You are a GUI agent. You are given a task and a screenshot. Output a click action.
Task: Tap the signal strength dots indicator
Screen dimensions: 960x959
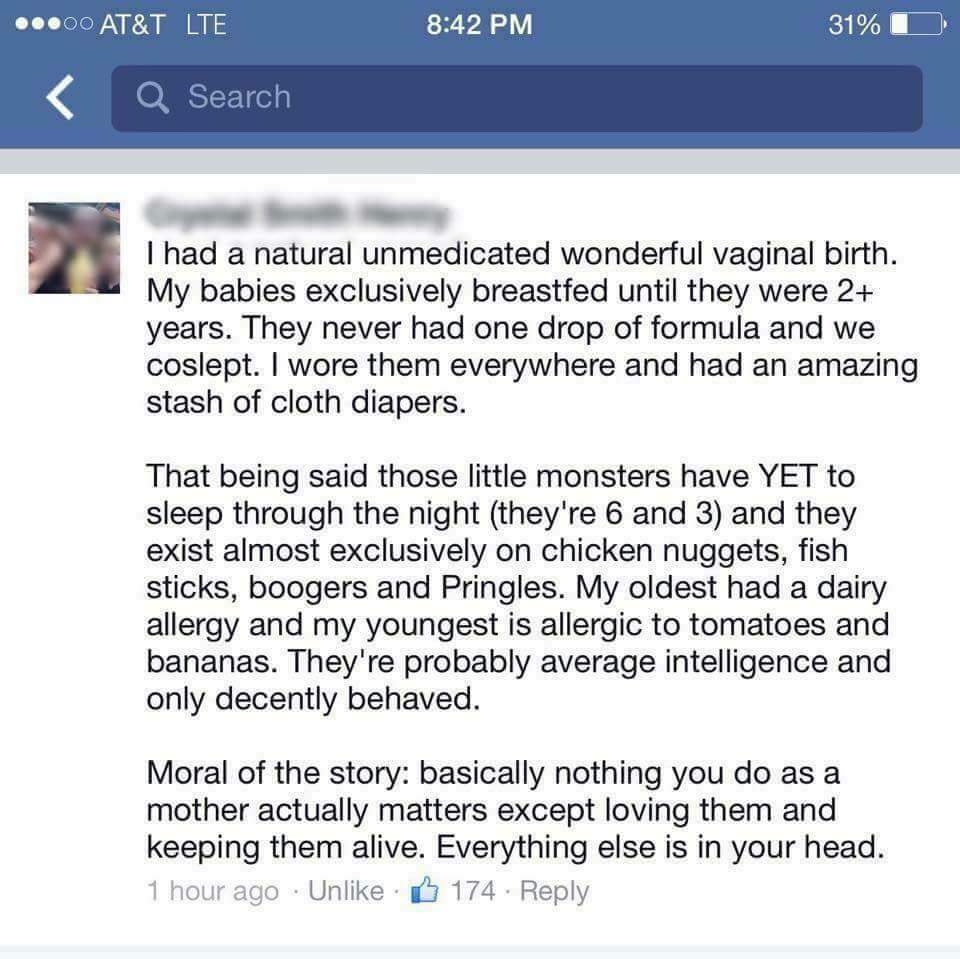pos(54,24)
